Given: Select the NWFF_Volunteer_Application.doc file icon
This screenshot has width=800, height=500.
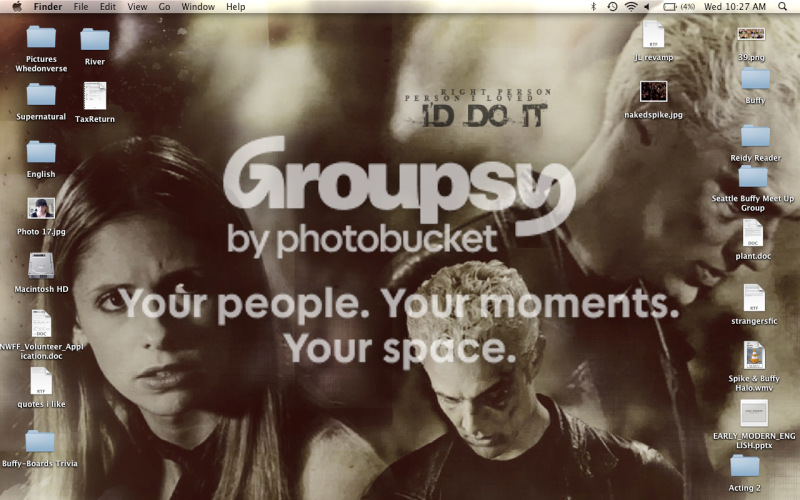Looking at the screenshot, I should (x=41, y=323).
